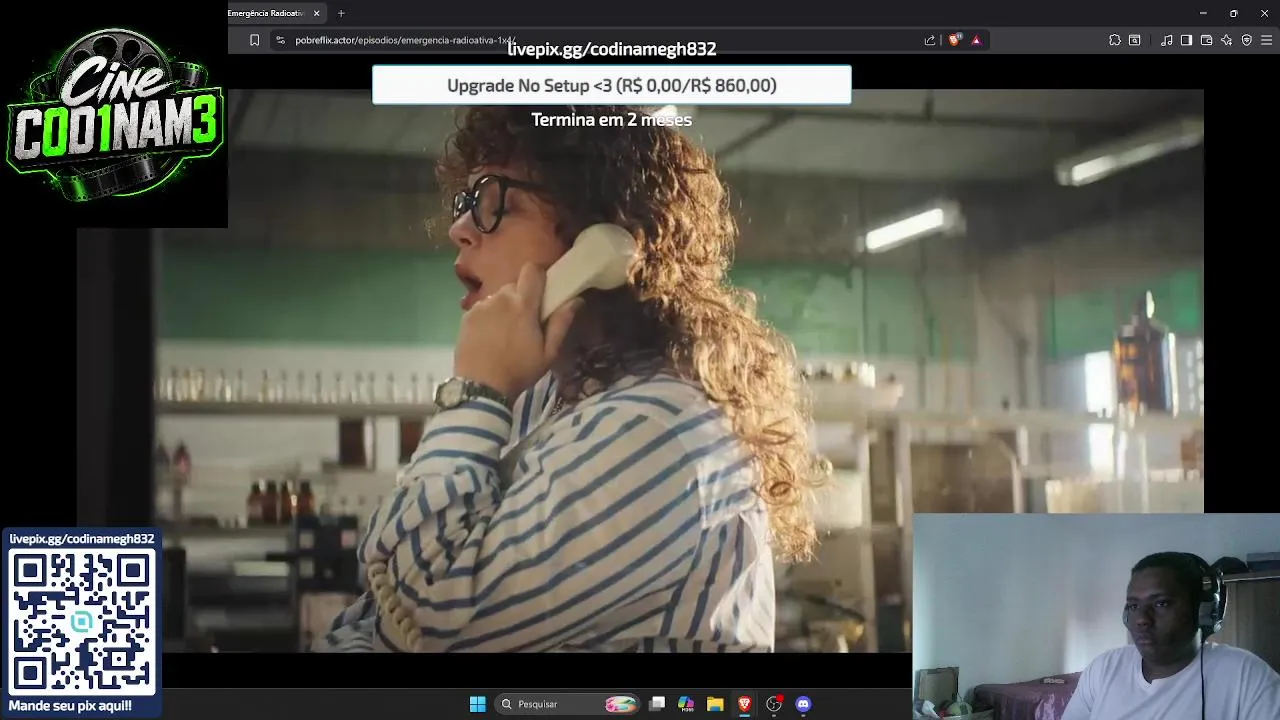Close the Emergência Radioativa browser tab

pos(317,13)
